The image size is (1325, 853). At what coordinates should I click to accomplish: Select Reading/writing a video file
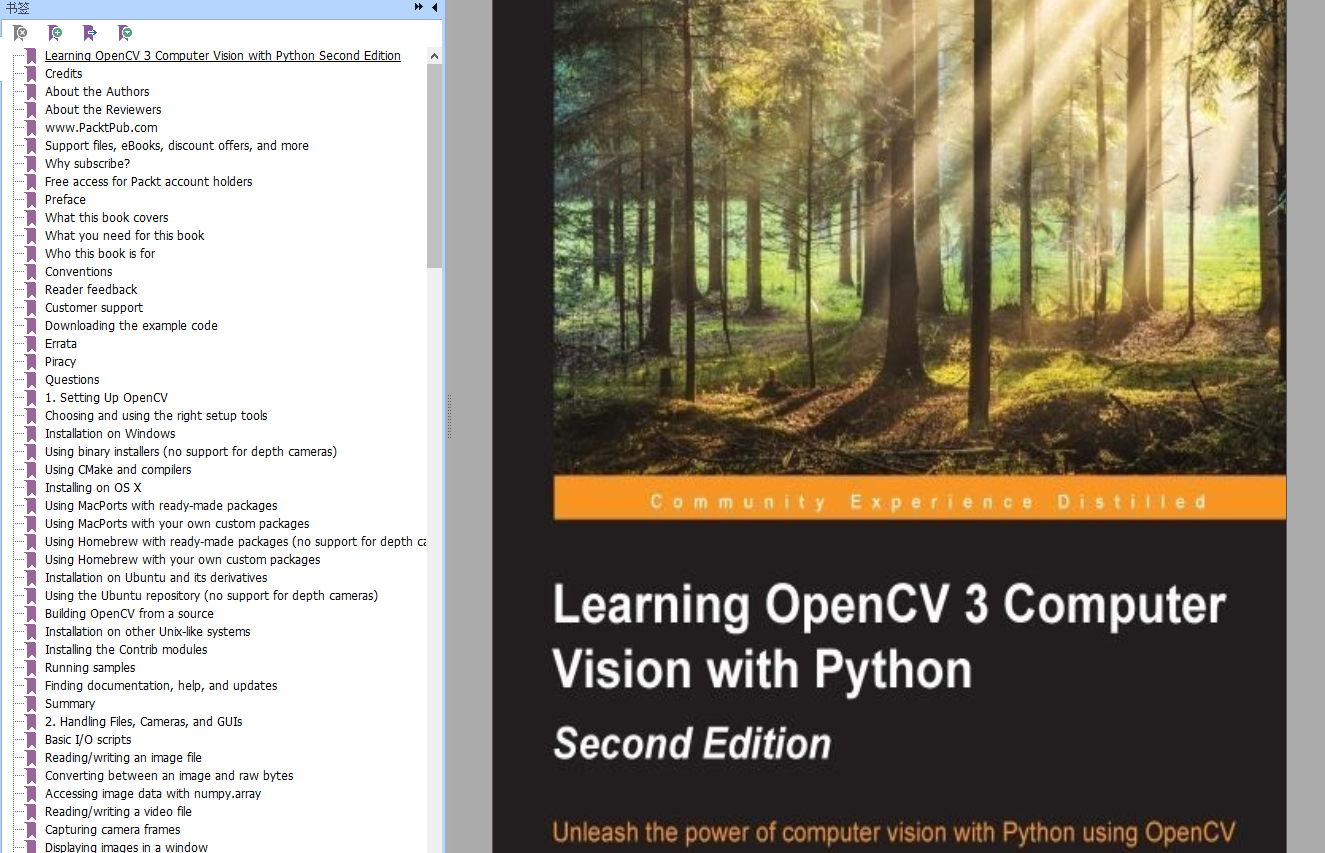118,812
